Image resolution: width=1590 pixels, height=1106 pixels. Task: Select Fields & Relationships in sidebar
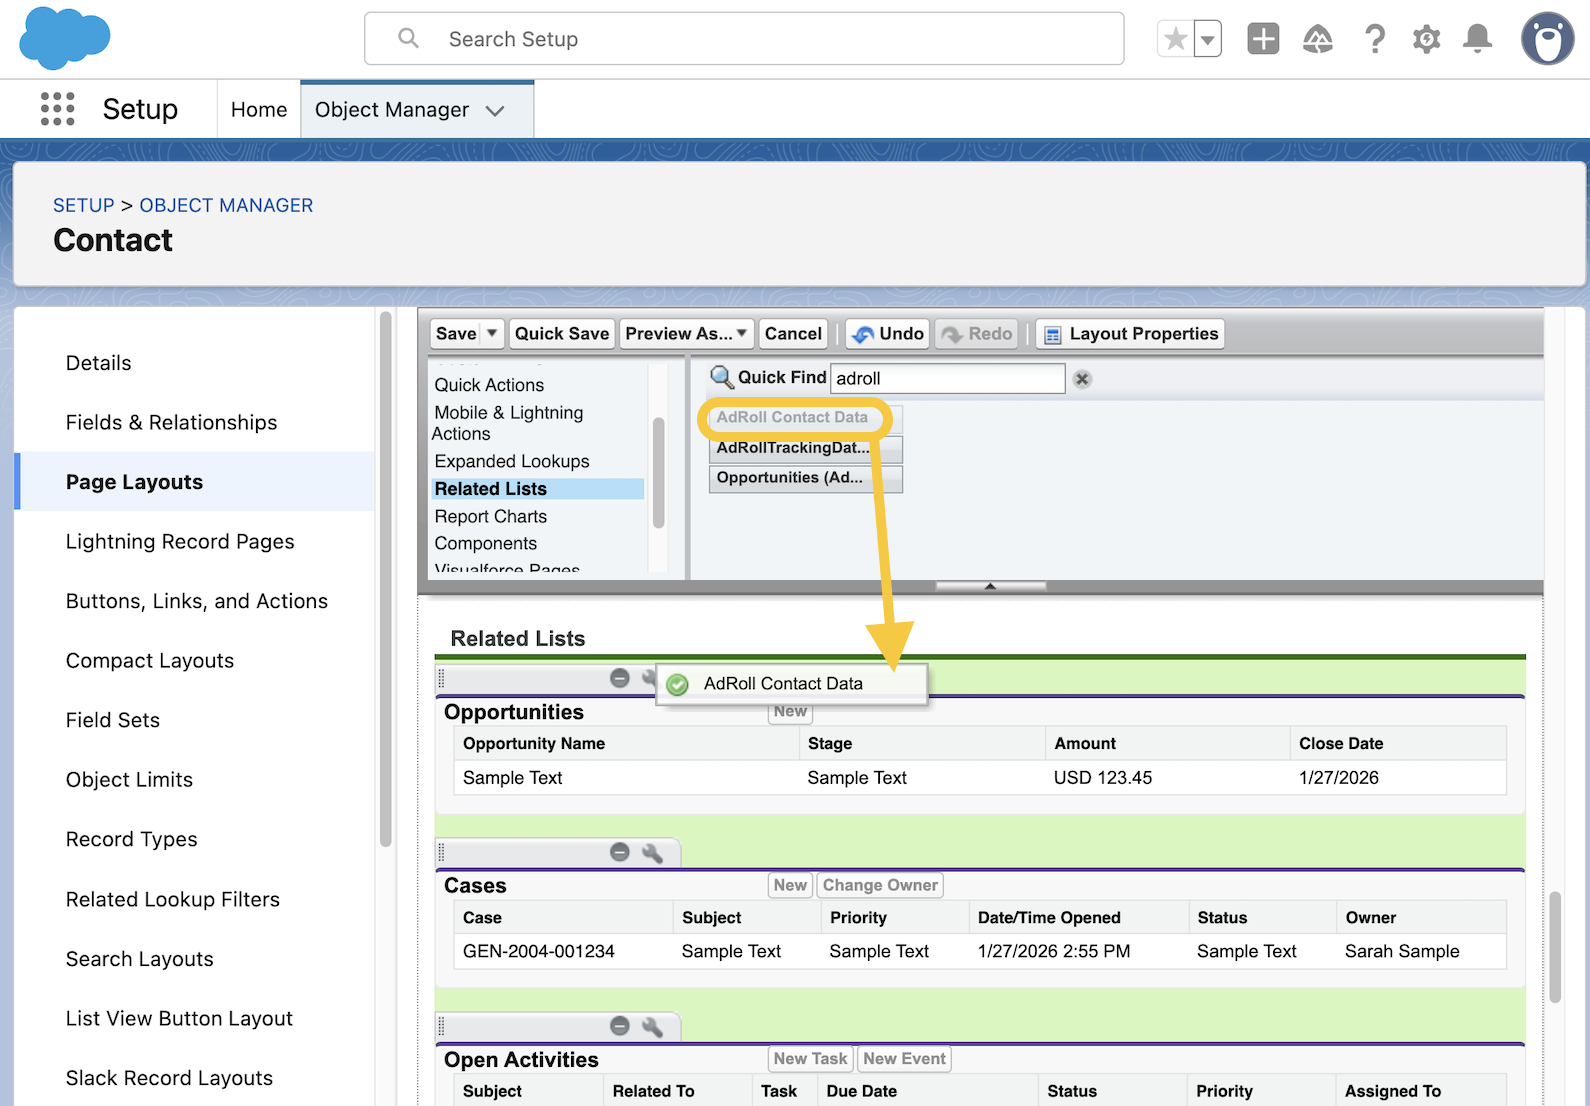[171, 422]
